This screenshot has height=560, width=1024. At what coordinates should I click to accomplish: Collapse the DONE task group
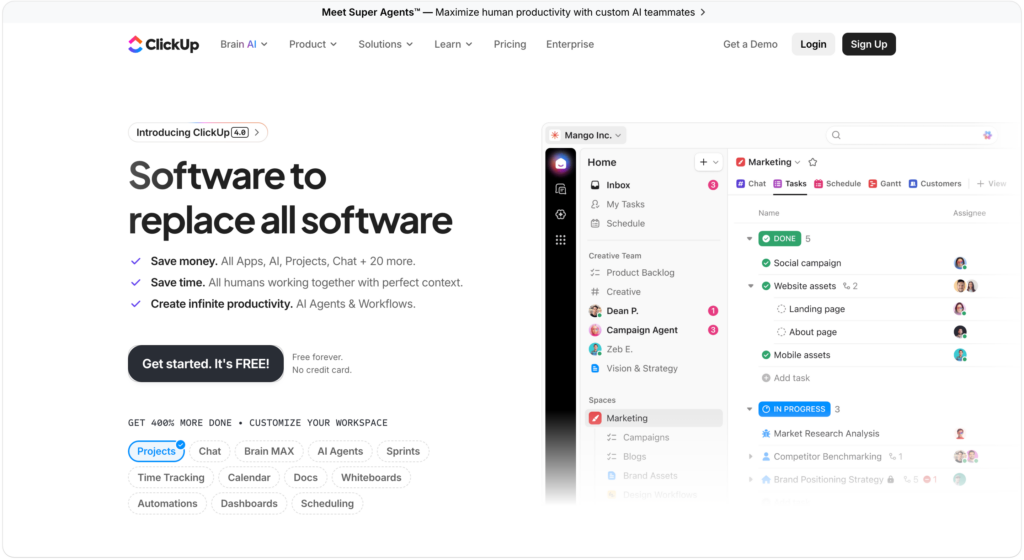pyautogui.click(x=750, y=239)
